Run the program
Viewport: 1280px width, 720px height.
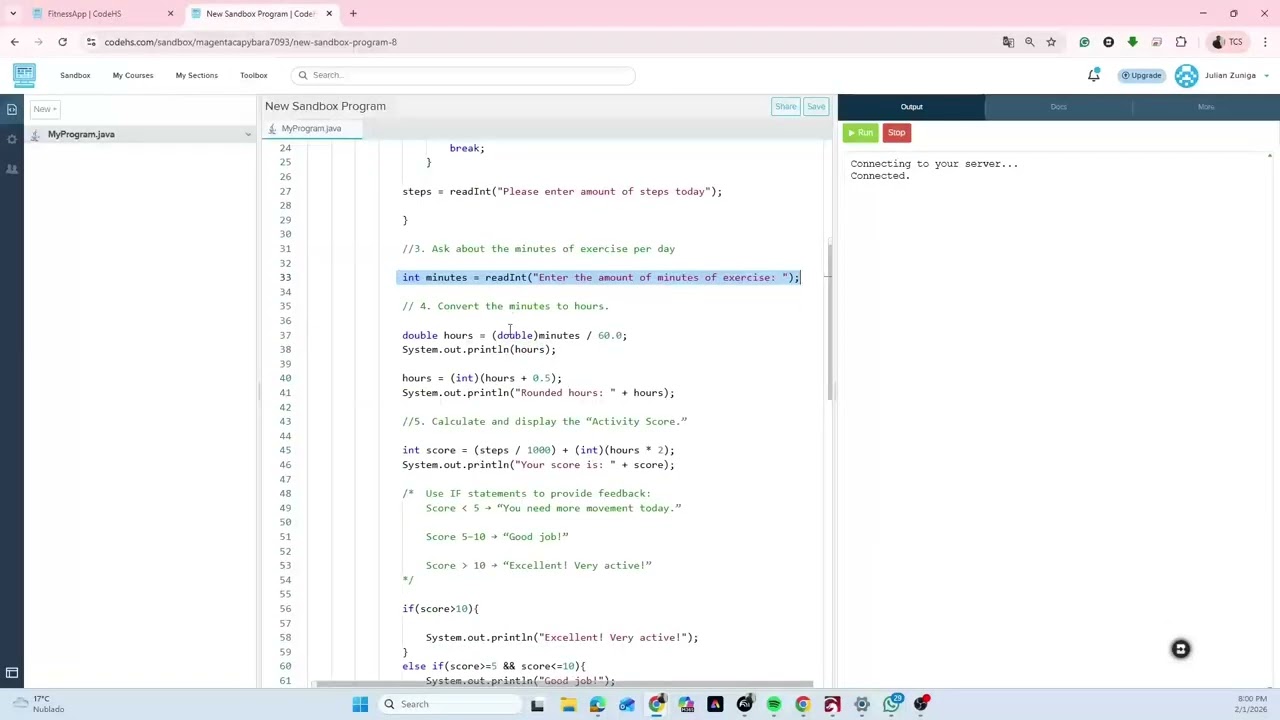[x=860, y=133]
